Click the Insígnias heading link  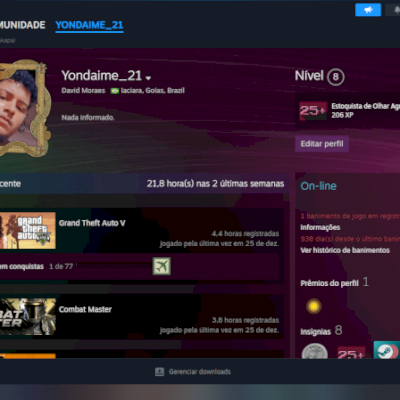pos(315,332)
